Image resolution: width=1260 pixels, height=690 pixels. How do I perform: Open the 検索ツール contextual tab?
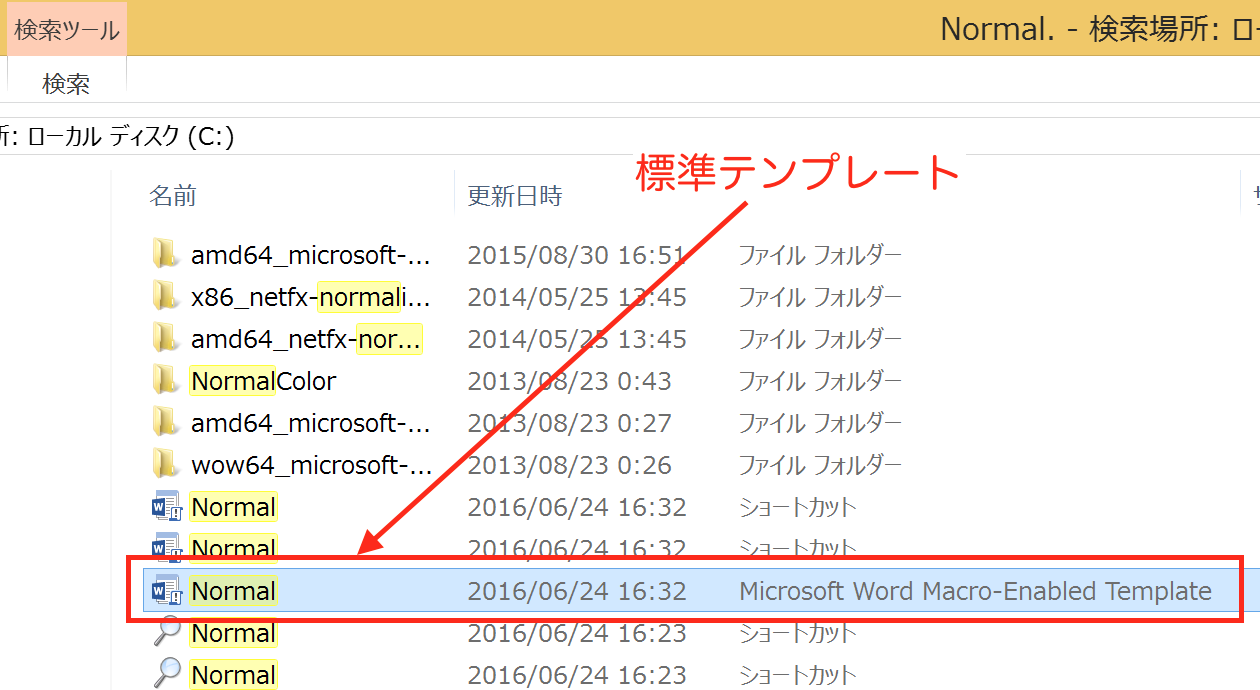point(67,29)
